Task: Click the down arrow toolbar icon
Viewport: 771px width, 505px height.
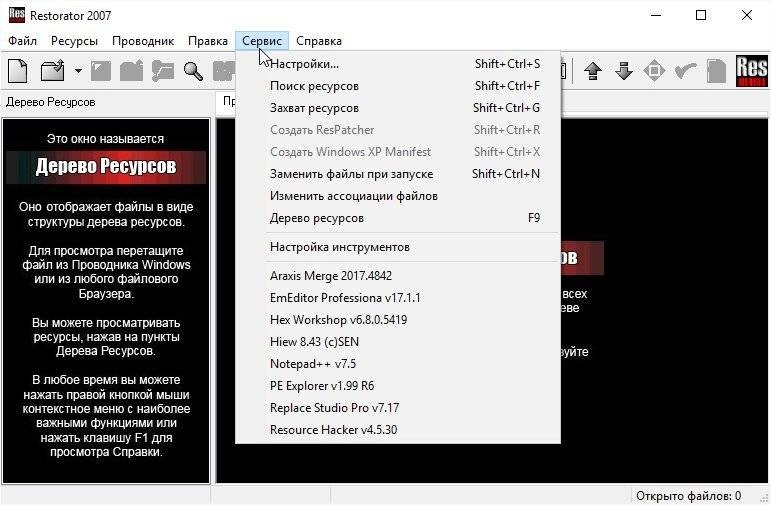Action: coord(624,71)
